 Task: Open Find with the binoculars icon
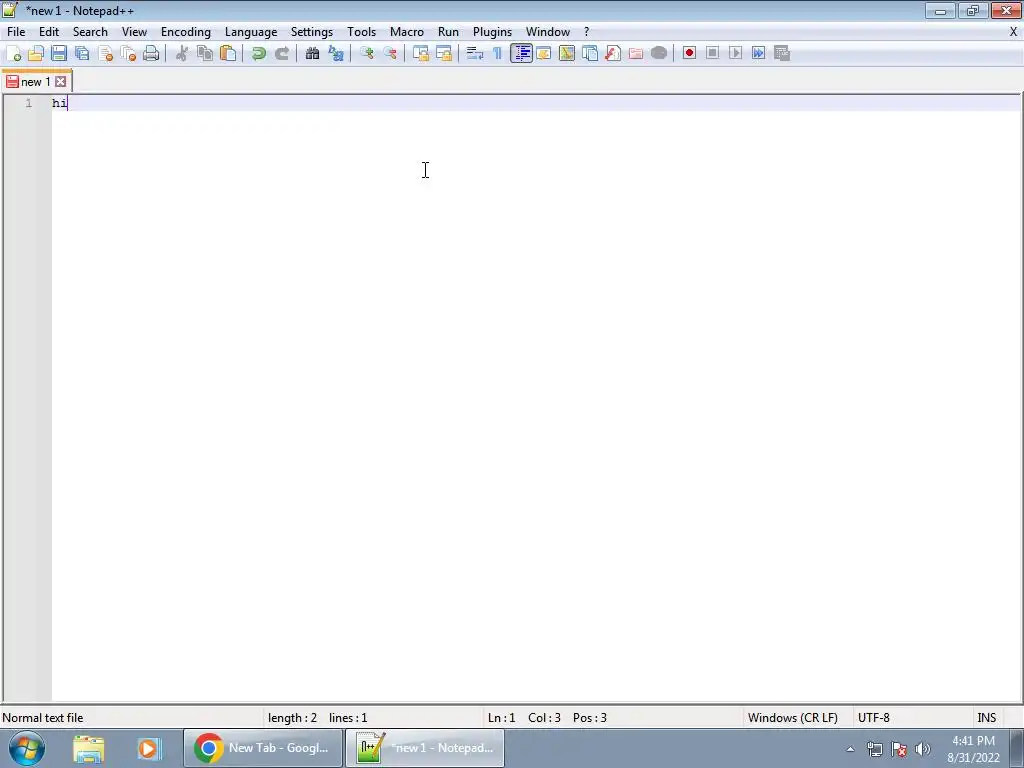[312, 54]
